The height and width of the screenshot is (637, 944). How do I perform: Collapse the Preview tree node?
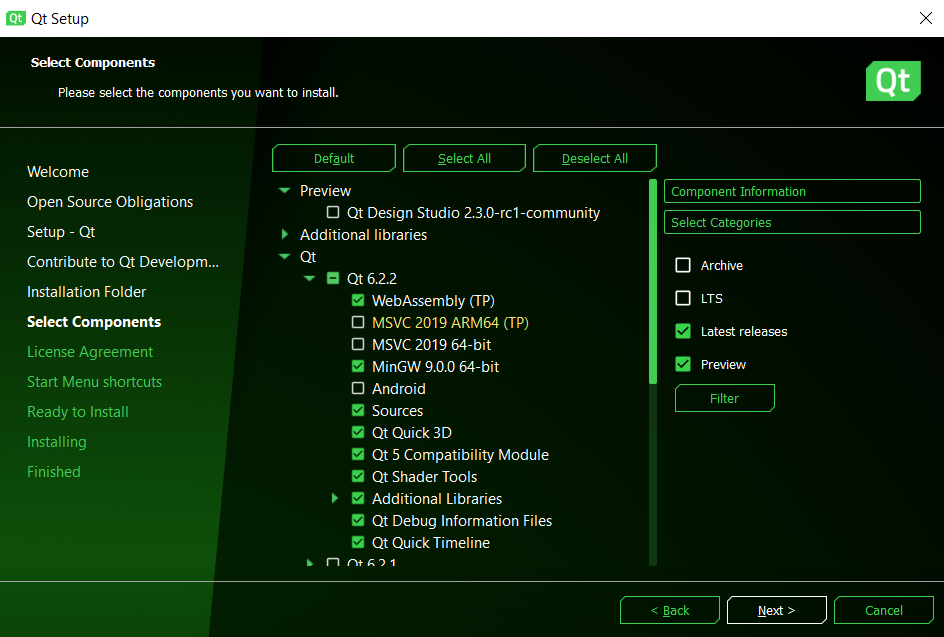click(x=285, y=190)
